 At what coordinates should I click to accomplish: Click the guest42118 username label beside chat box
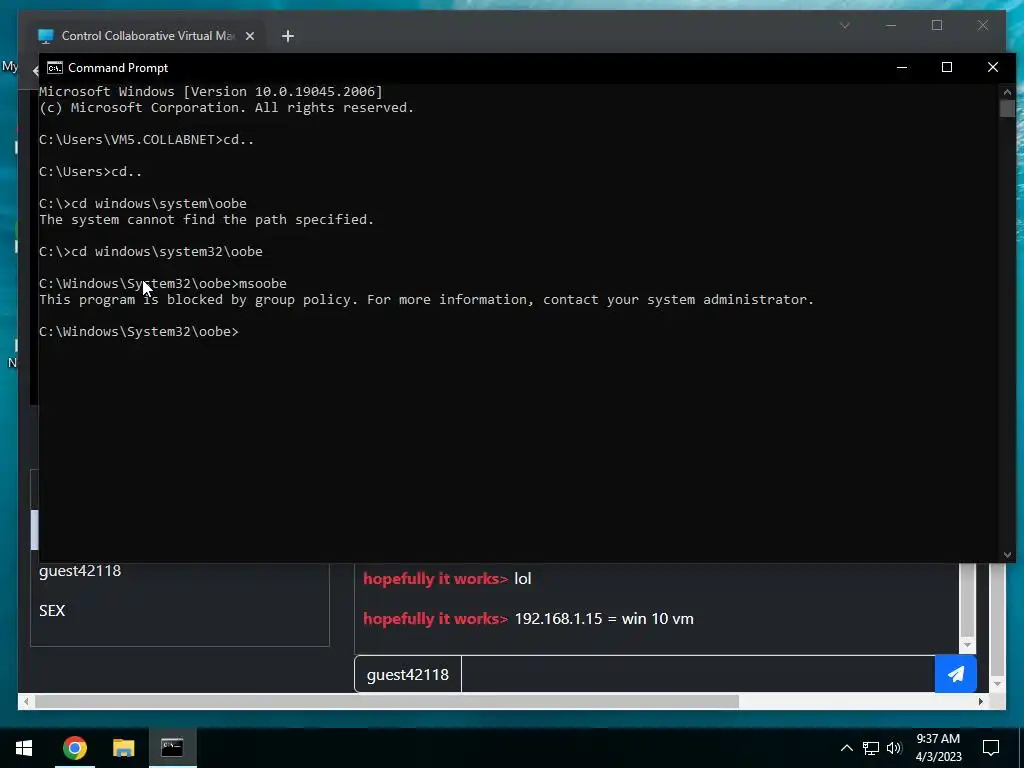[x=408, y=675]
